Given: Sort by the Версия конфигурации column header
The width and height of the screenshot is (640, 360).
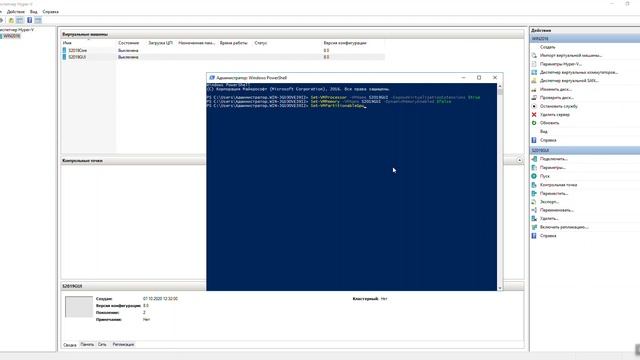Looking at the screenshot, I should click(345, 43).
